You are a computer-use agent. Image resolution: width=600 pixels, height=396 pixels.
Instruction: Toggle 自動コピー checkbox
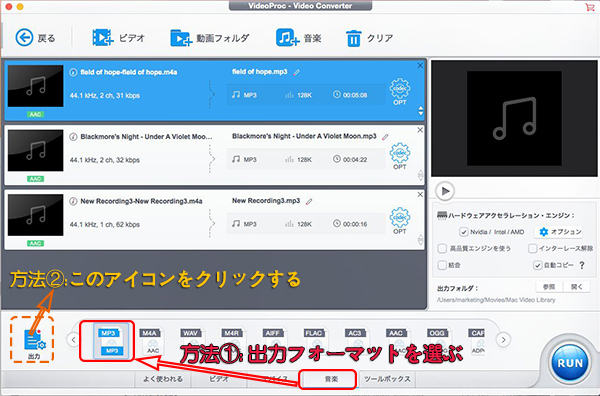tap(538, 265)
